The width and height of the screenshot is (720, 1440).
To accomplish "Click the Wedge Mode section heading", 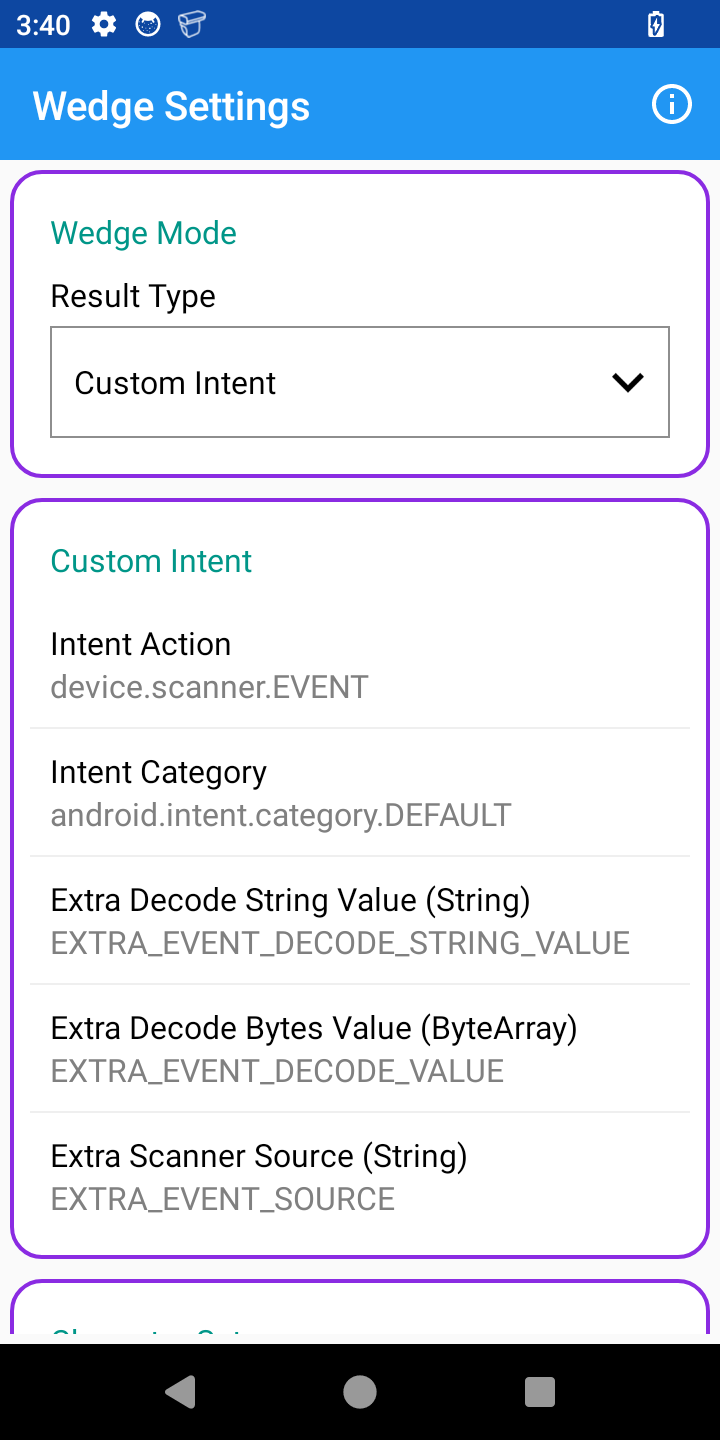I will point(144,233).
